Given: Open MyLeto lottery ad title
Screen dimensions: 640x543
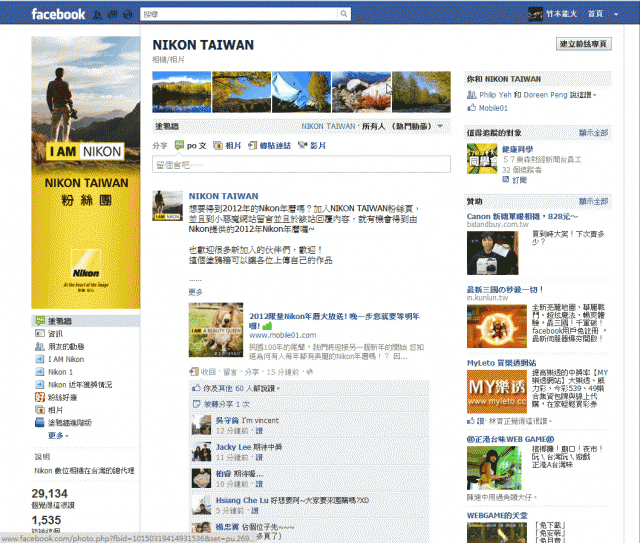Looking at the screenshot, I should click(x=502, y=363).
